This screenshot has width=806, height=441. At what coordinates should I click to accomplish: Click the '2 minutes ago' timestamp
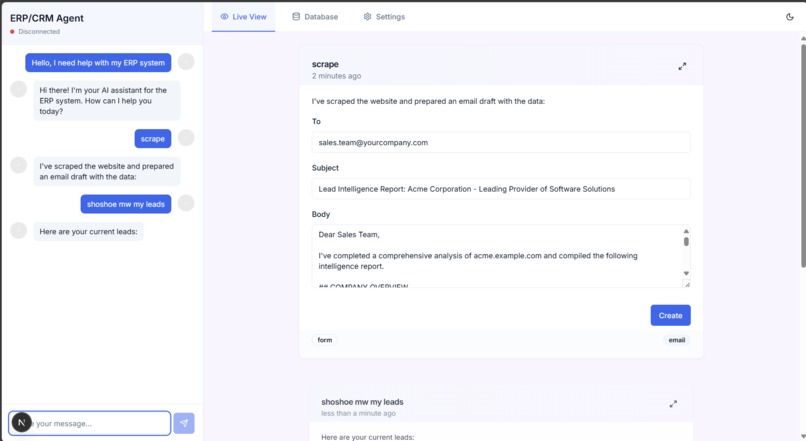tap(337, 76)
